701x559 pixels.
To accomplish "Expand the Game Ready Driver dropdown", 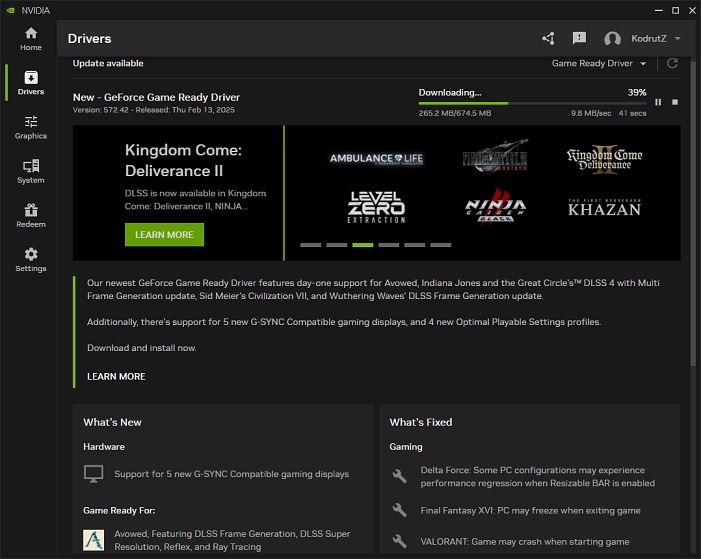I will 599,64.
